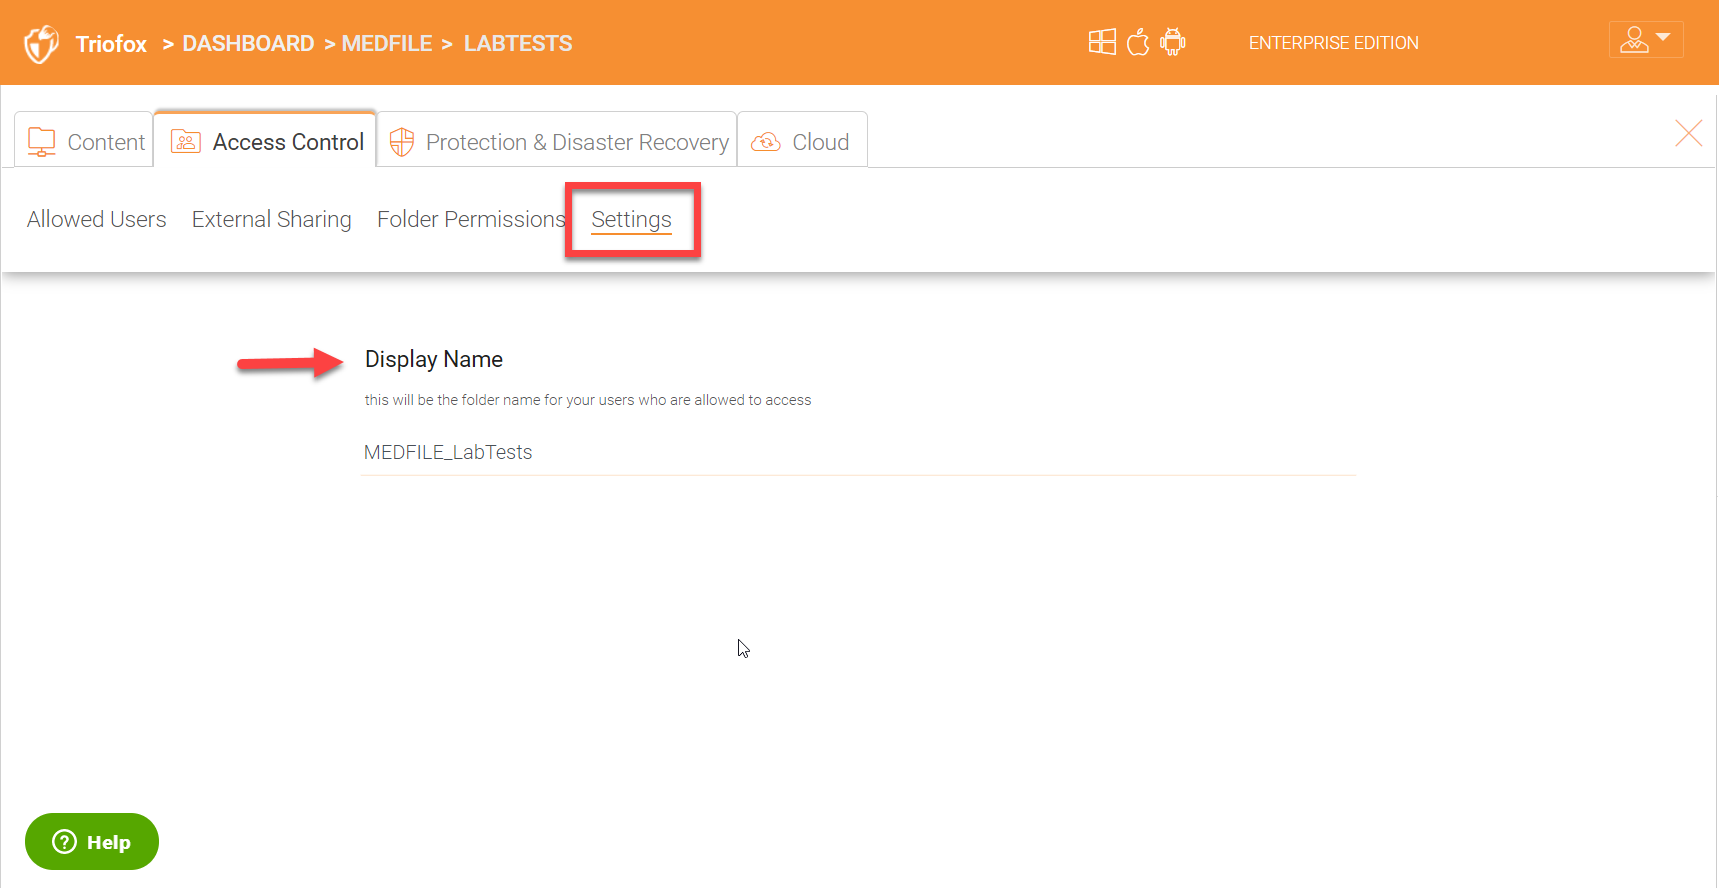1719x888 pixels.
Task: Go to MEDFILE in the breadcrumb
Action: 387,44
